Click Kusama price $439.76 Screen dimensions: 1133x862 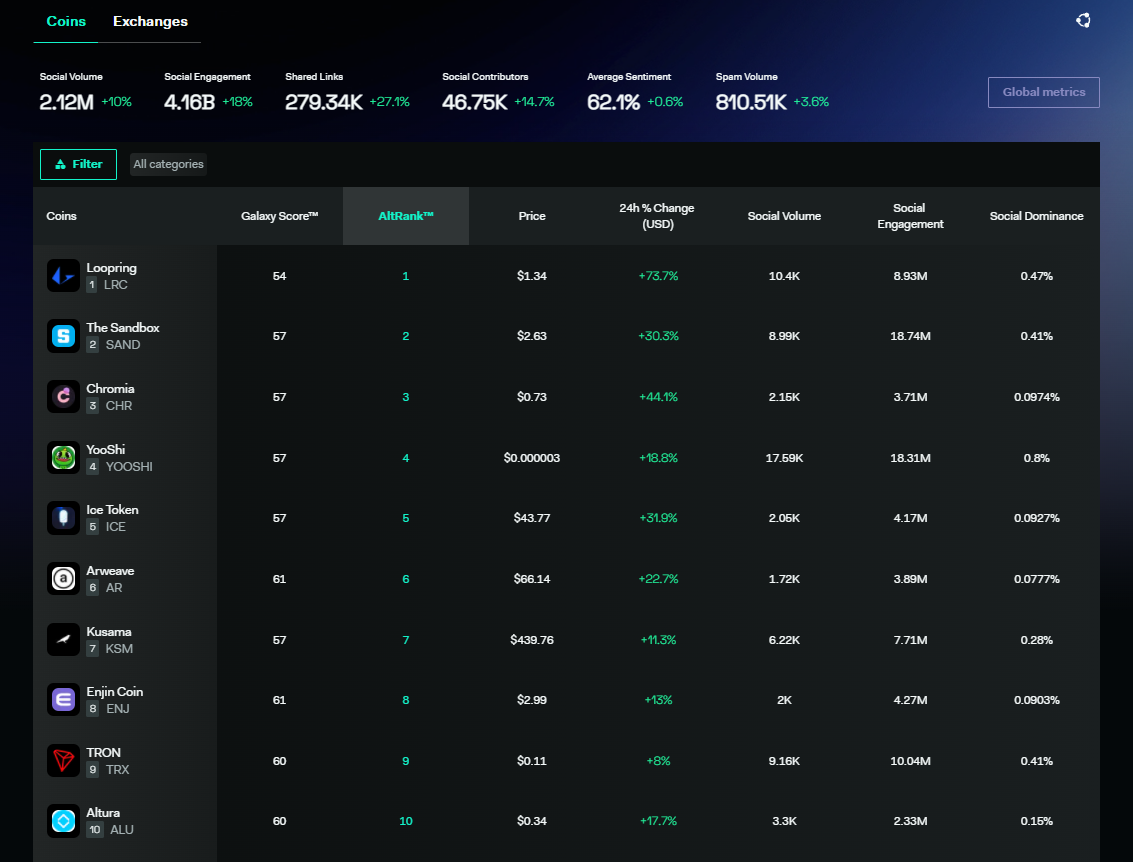tap(532, 640)
